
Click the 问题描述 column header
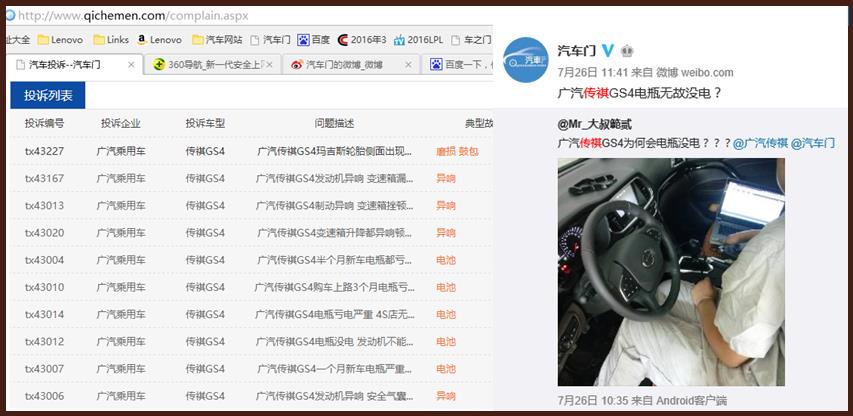click(x=334, y=123)
